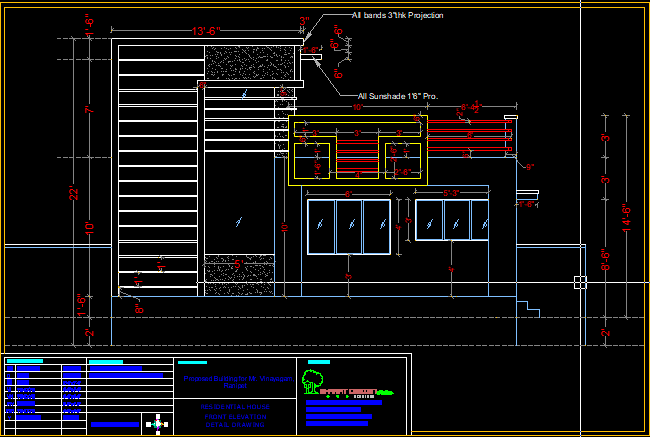650x437 pixels.
Task: Pick the 22' overall height dimension
Action: [74, 193]
